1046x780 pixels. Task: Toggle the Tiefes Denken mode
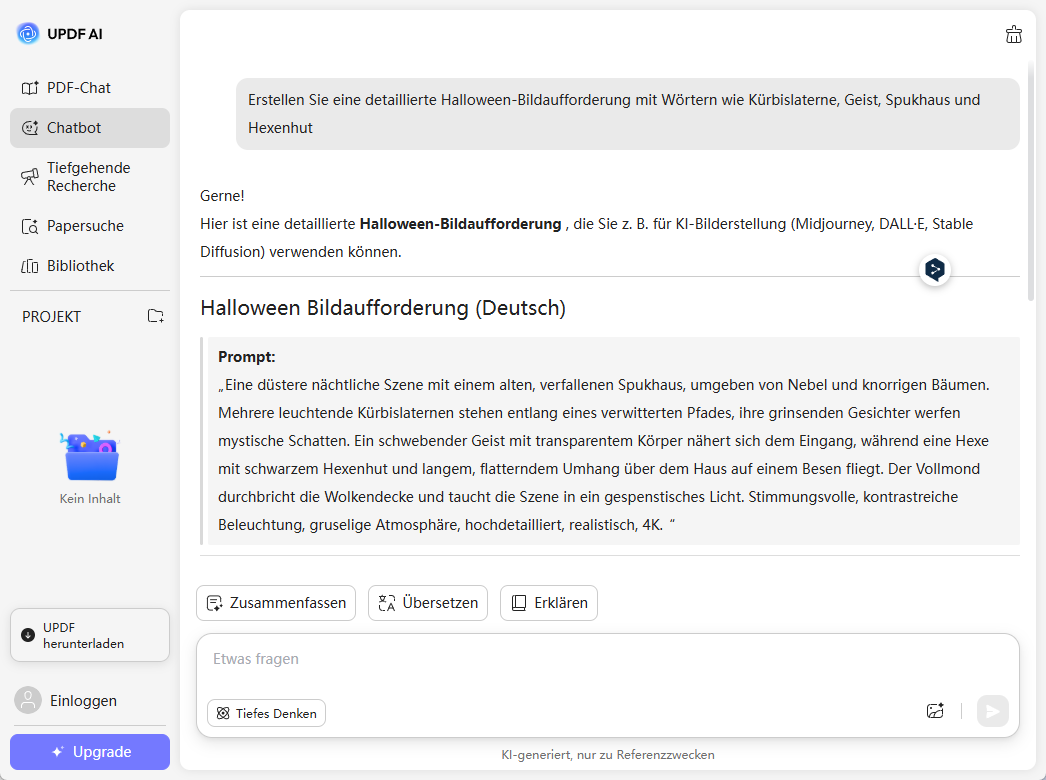tap(265, 713)
